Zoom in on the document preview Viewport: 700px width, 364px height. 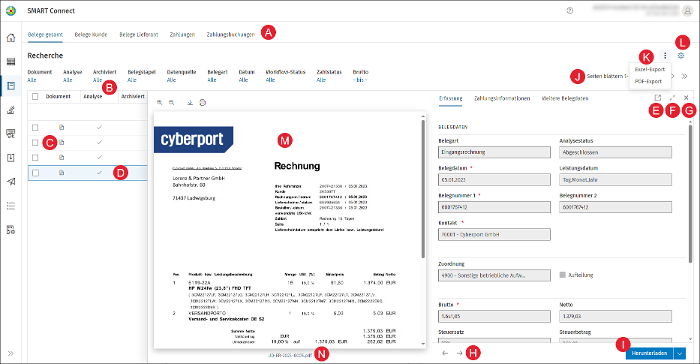(159, 103)
